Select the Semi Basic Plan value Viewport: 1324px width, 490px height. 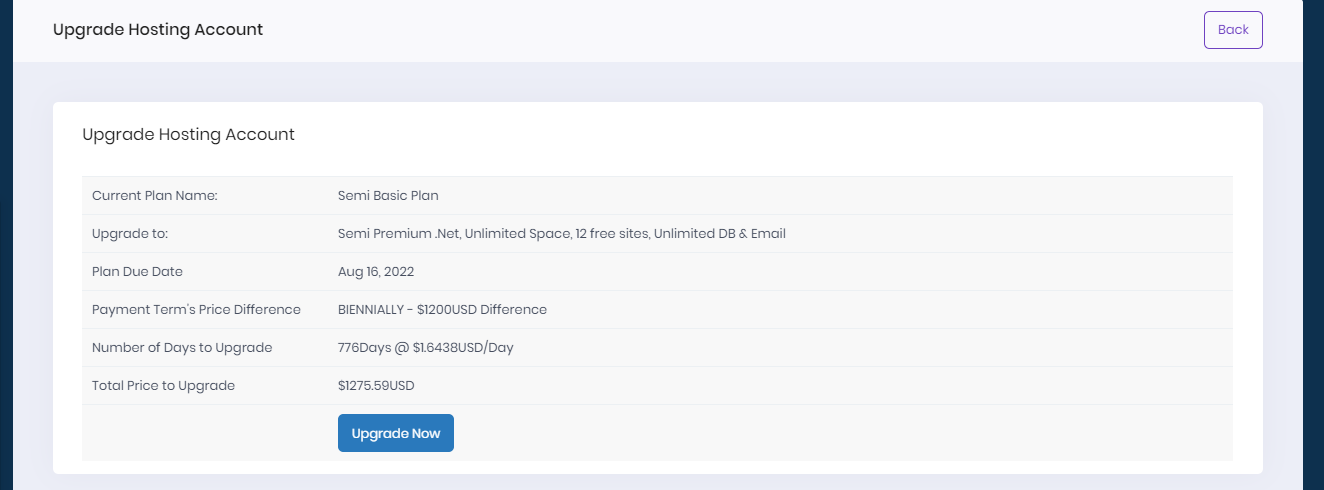coord(388,196)
